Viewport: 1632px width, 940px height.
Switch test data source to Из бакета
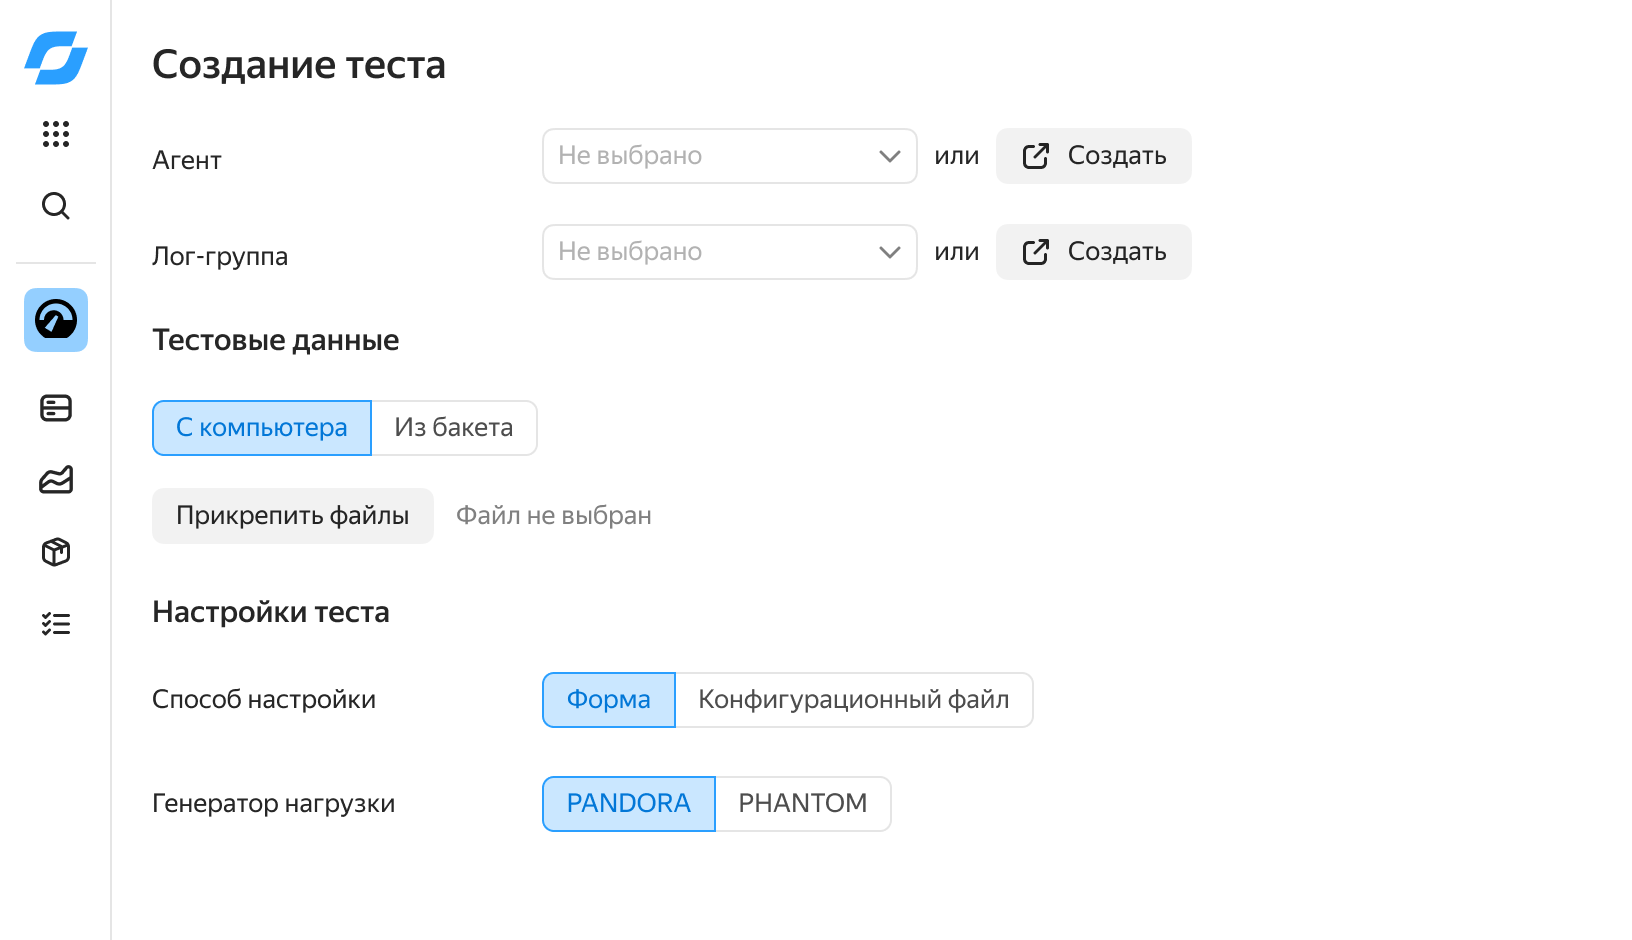pos(453,427)
